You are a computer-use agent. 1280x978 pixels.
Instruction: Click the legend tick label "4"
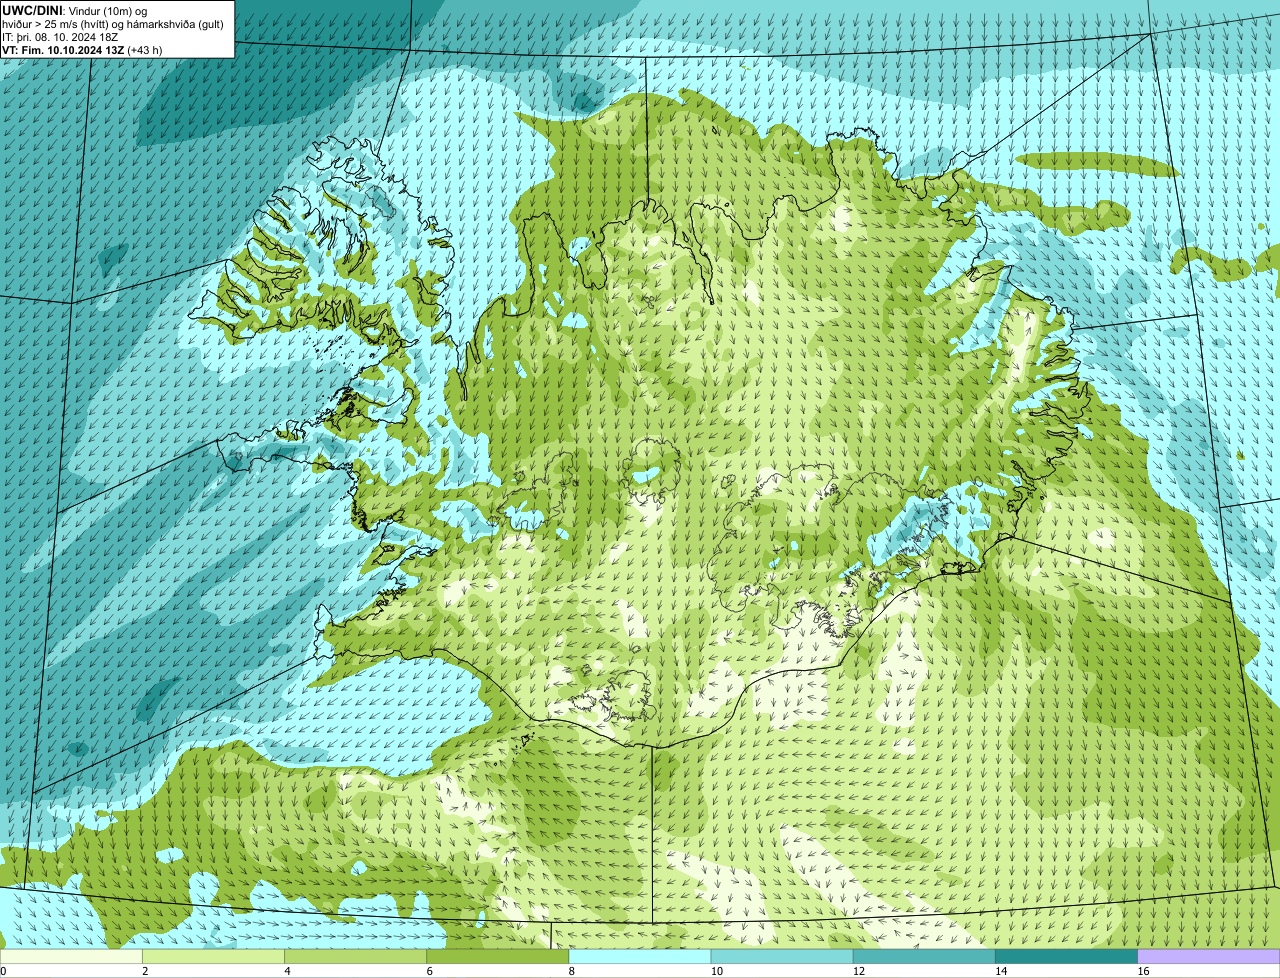pyautogui.click(x=287, y=971)
